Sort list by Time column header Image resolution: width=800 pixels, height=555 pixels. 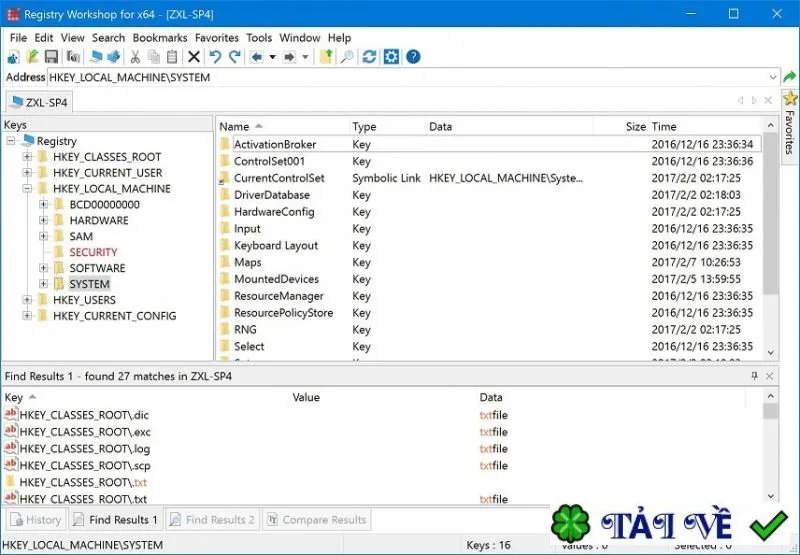point(706,127)
